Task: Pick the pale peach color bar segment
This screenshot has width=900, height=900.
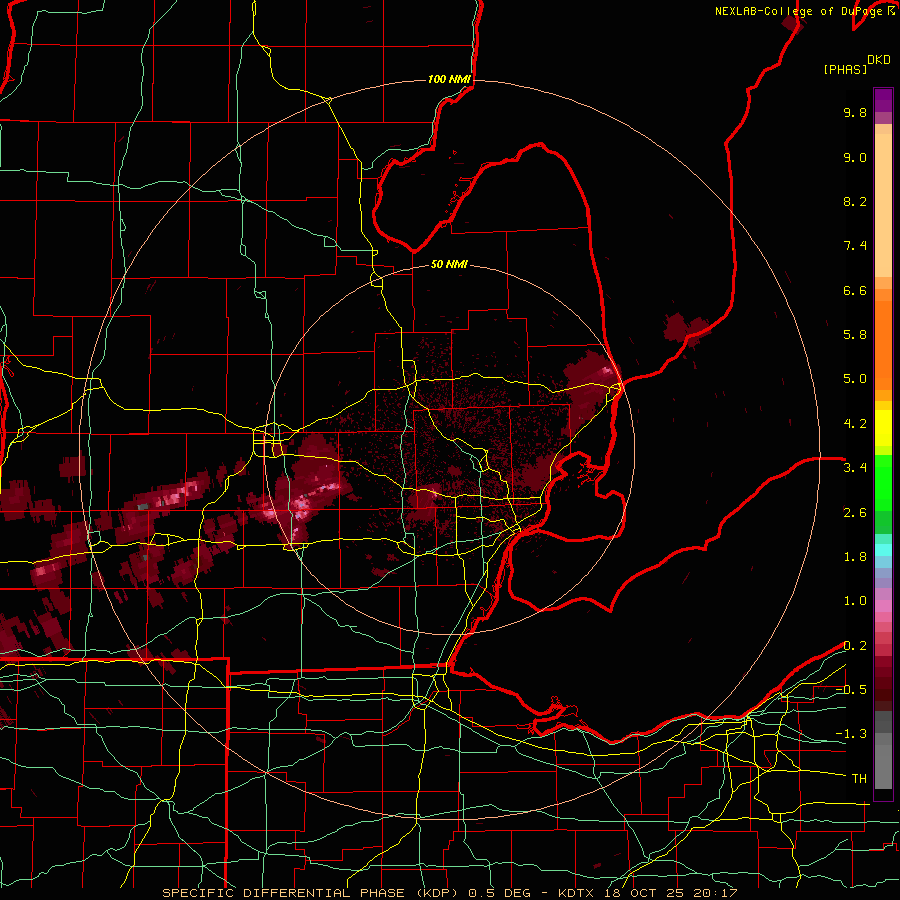Action: (x=883, y=205)
